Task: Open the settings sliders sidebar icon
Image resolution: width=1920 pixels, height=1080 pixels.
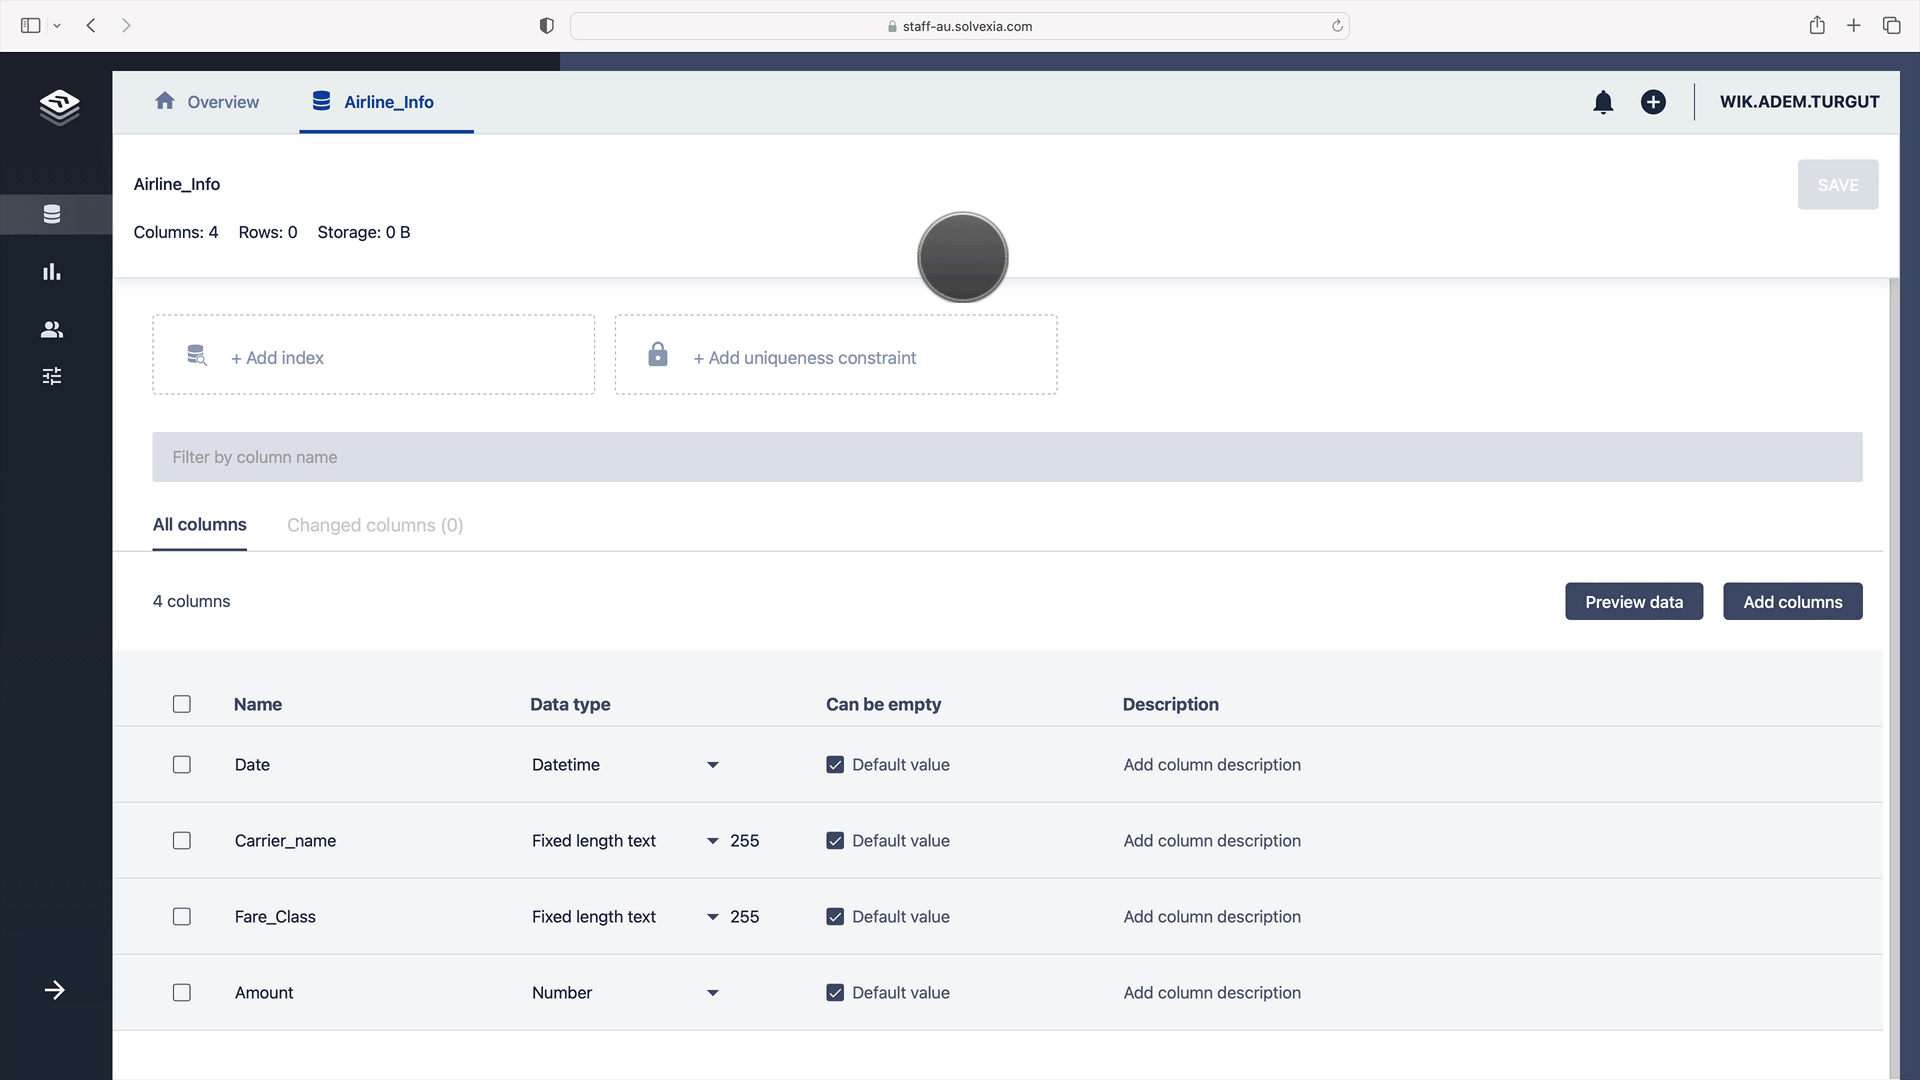Action: point(52,376)
